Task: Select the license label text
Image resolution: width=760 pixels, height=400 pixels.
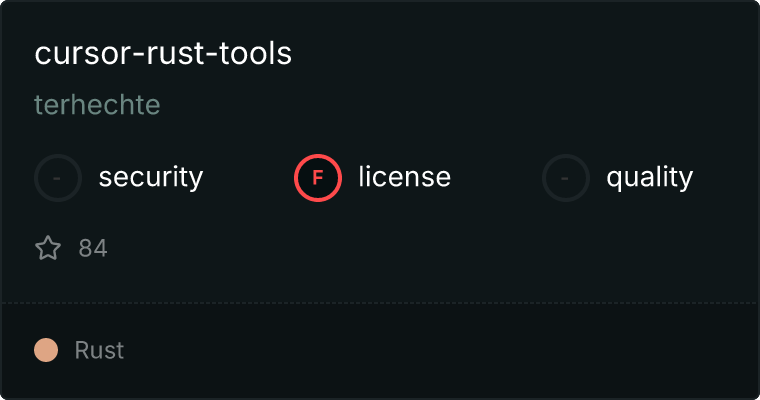Action: pyautogui.click(x=404, y=178)
